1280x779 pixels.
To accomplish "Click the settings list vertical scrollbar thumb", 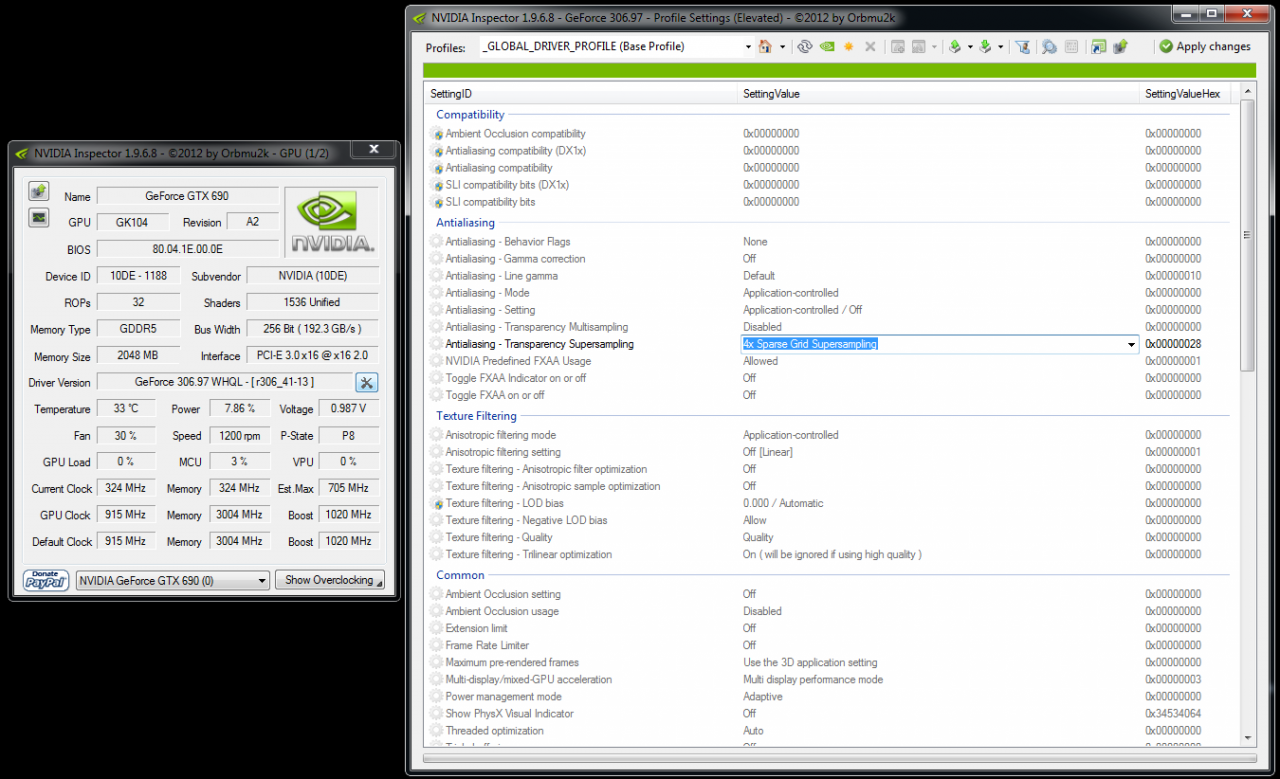I will 1247,235.
